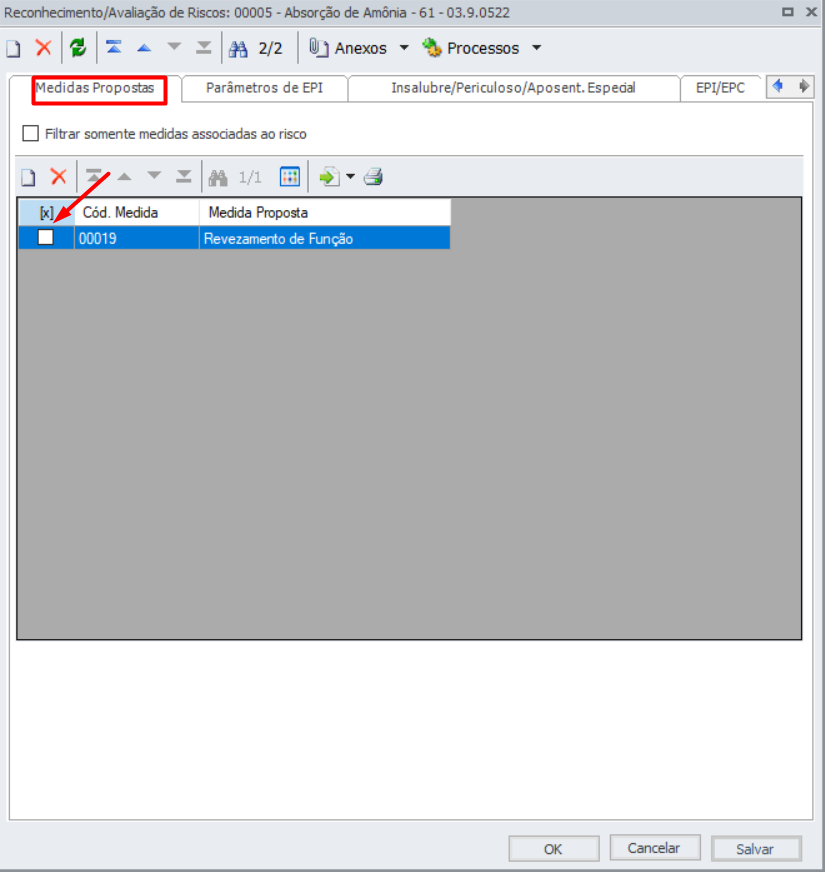Click the printer icon in grid toolbar
The height and width of the screenshot is (872, 825).
click(x=373, y=177)
